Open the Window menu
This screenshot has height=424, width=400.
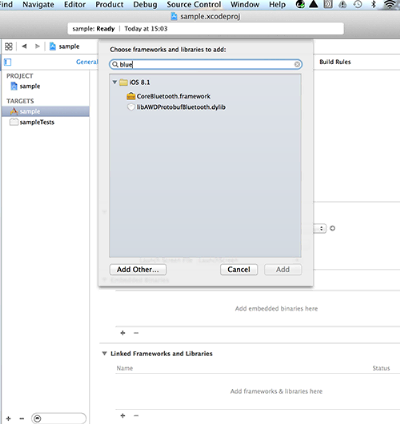[245, 5]
